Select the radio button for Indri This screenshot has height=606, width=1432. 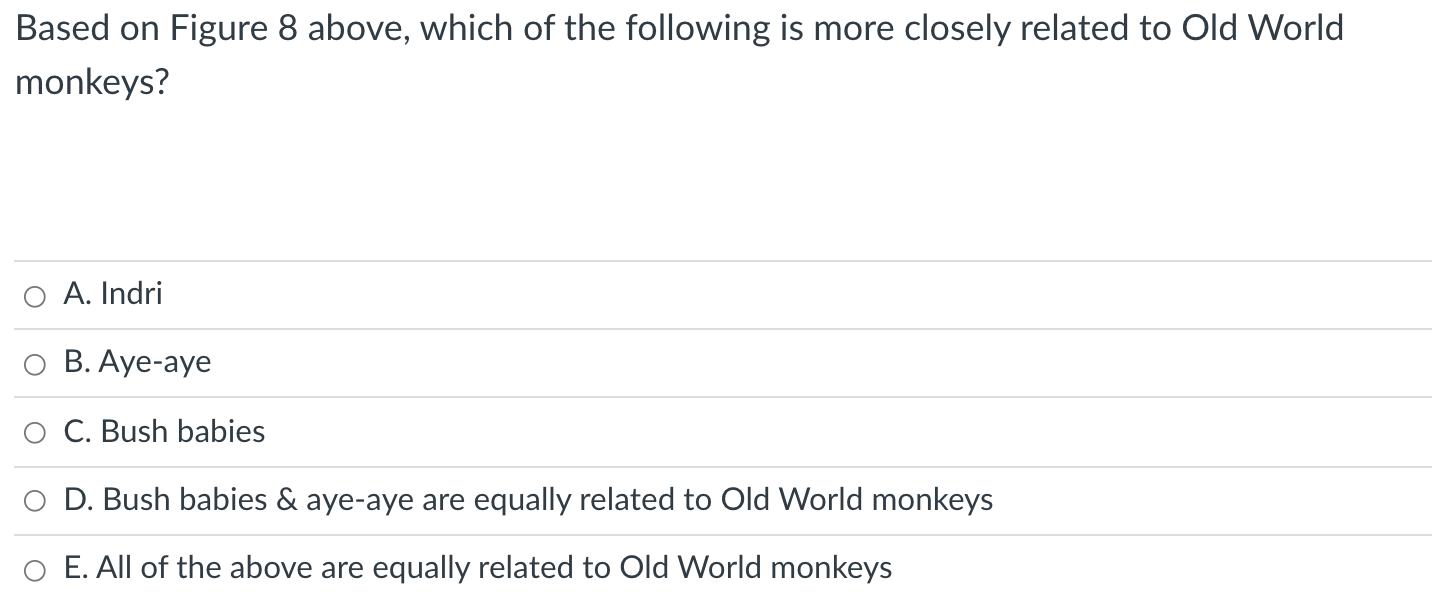[36, 296]
